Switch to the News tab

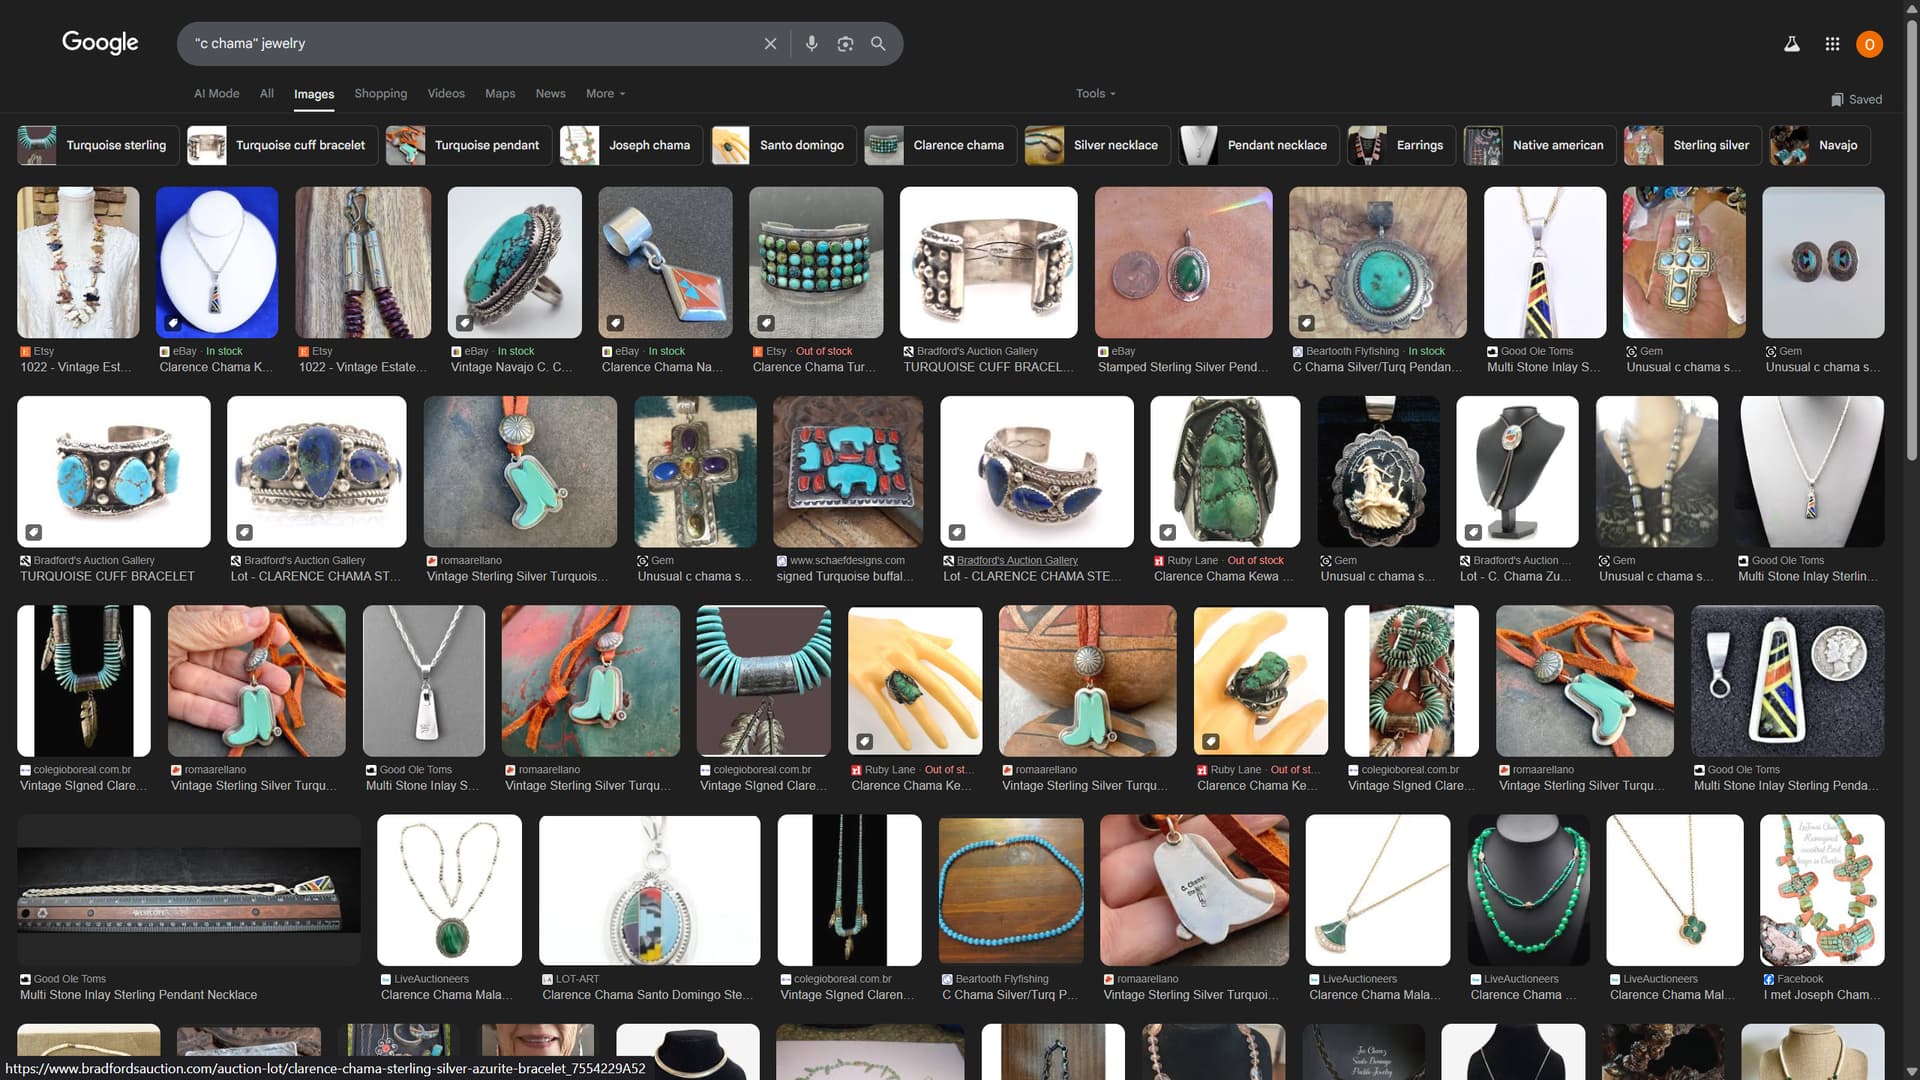coord(550,93)
